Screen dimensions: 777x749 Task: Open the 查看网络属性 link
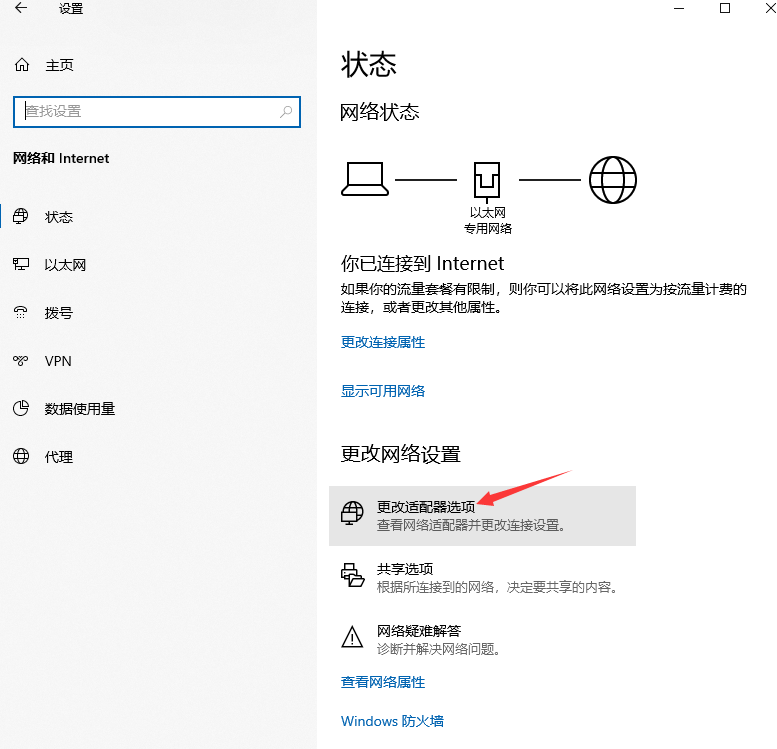383,682
